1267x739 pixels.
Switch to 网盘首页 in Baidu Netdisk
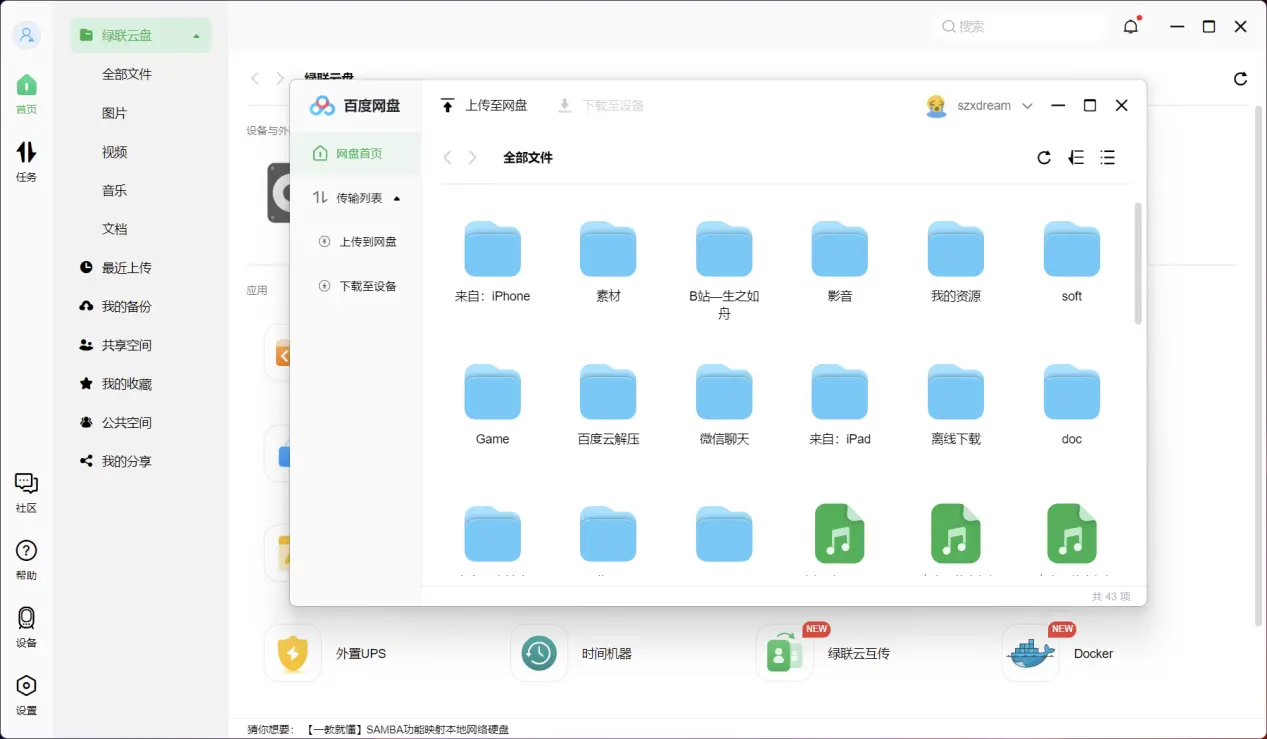tap(358, 155)
